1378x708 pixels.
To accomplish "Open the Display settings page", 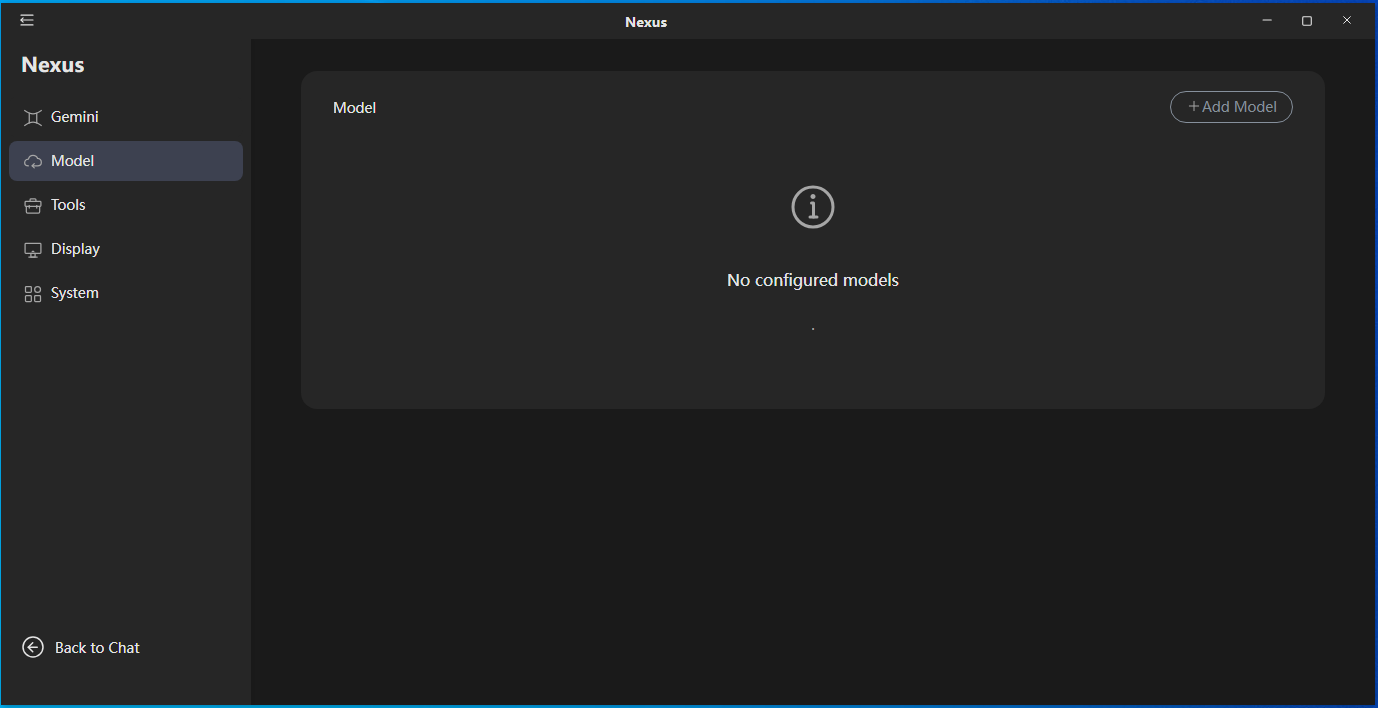I will pyautogui.click(x=75, y=248).
